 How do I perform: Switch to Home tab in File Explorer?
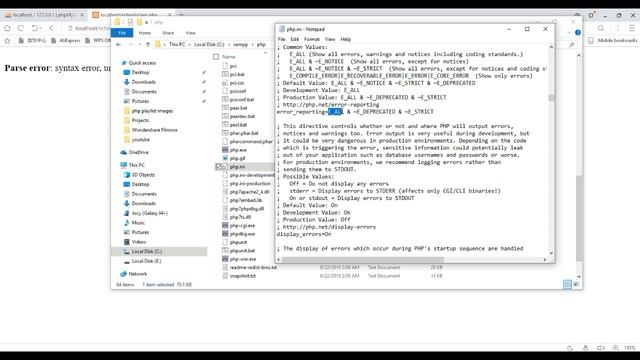(144, 33)
